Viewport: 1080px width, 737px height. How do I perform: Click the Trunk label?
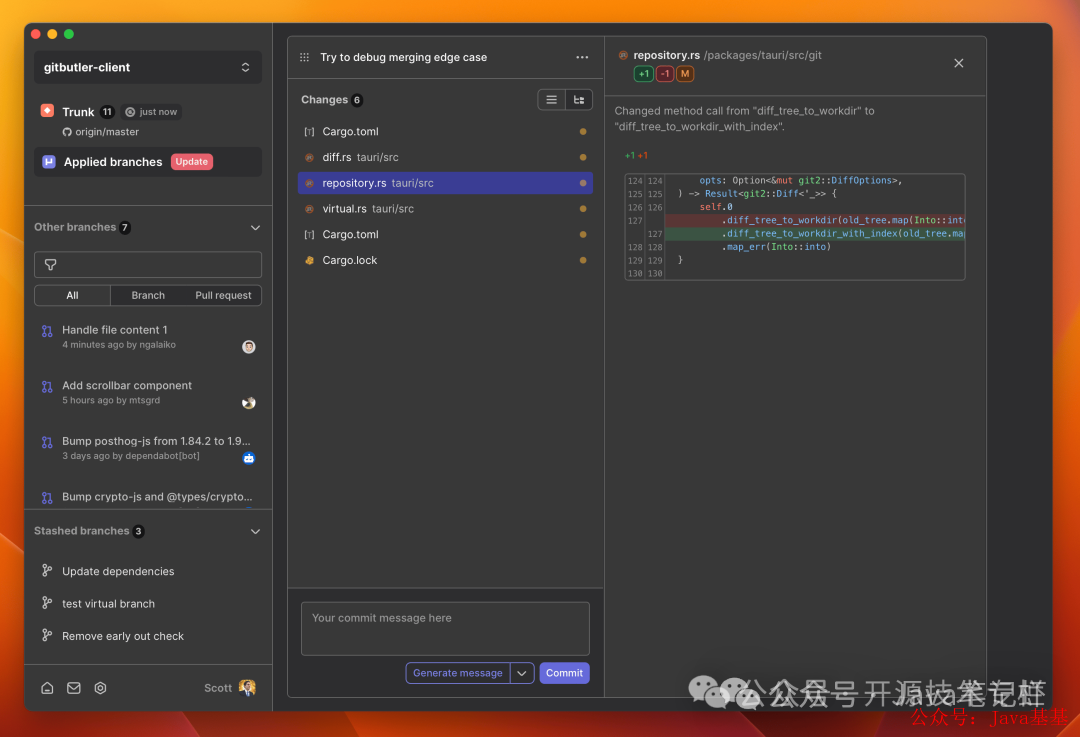pyautogui.click(x=78, y=112)
